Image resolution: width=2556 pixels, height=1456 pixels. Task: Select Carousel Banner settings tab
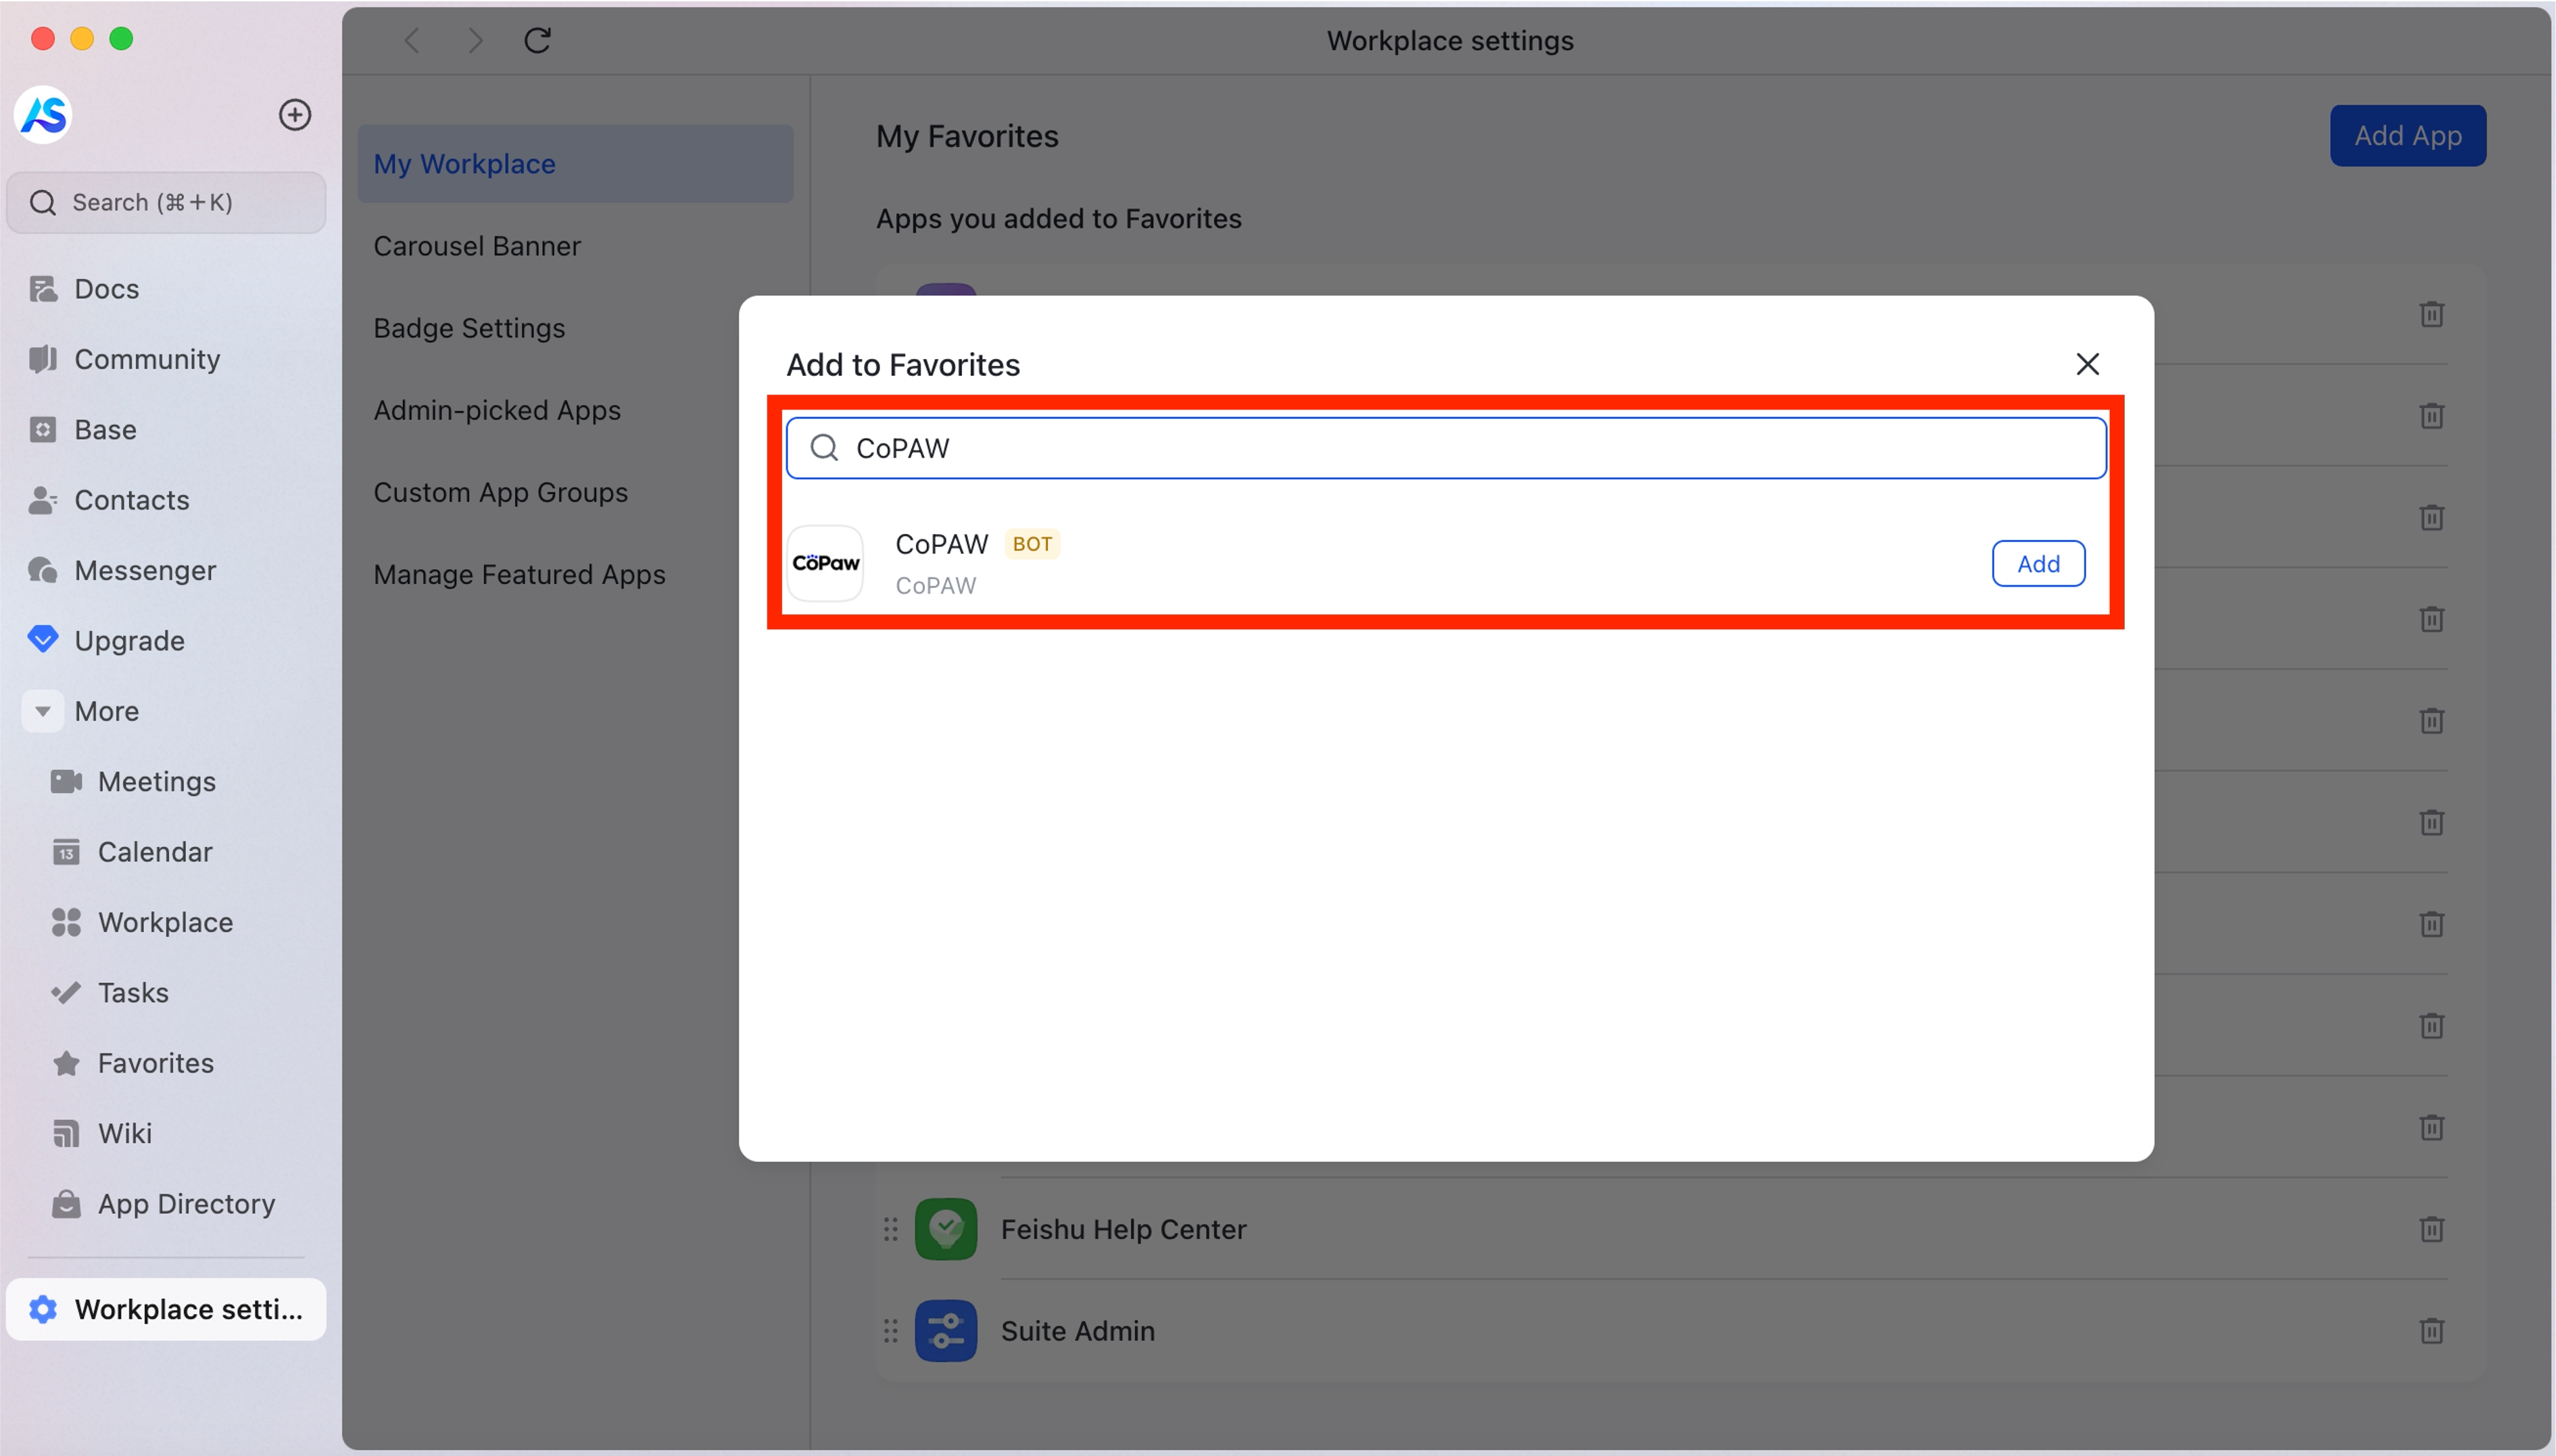476,246
